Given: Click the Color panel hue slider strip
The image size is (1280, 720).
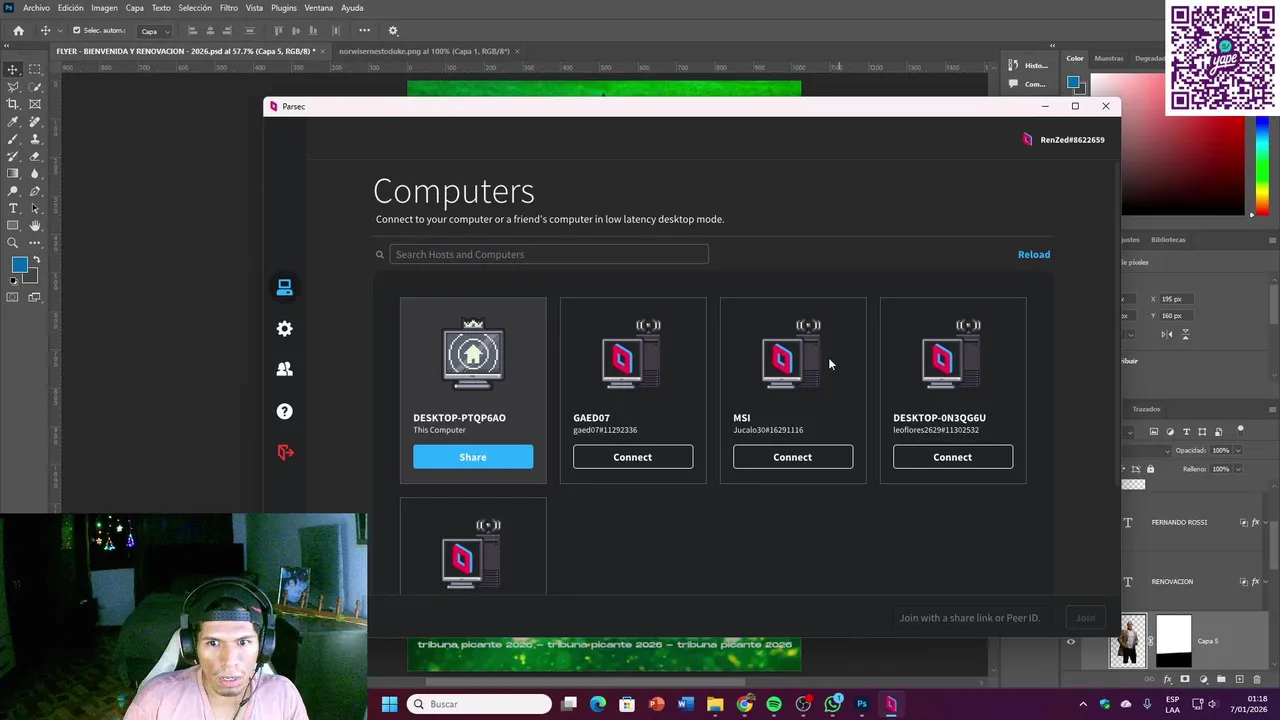Looking at the screenshot, I should (1263, 165).
